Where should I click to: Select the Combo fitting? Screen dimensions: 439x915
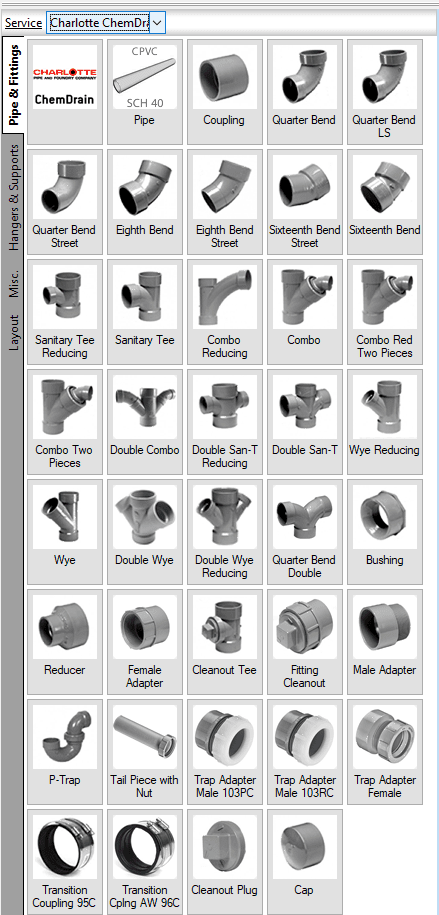[304, 312]
